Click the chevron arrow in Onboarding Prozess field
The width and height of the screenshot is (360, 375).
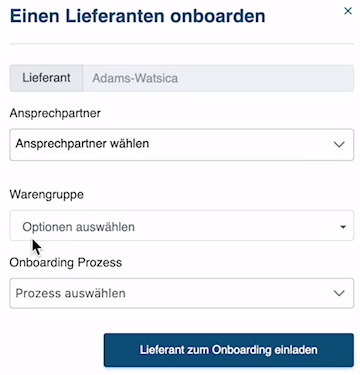coord(339,293)
